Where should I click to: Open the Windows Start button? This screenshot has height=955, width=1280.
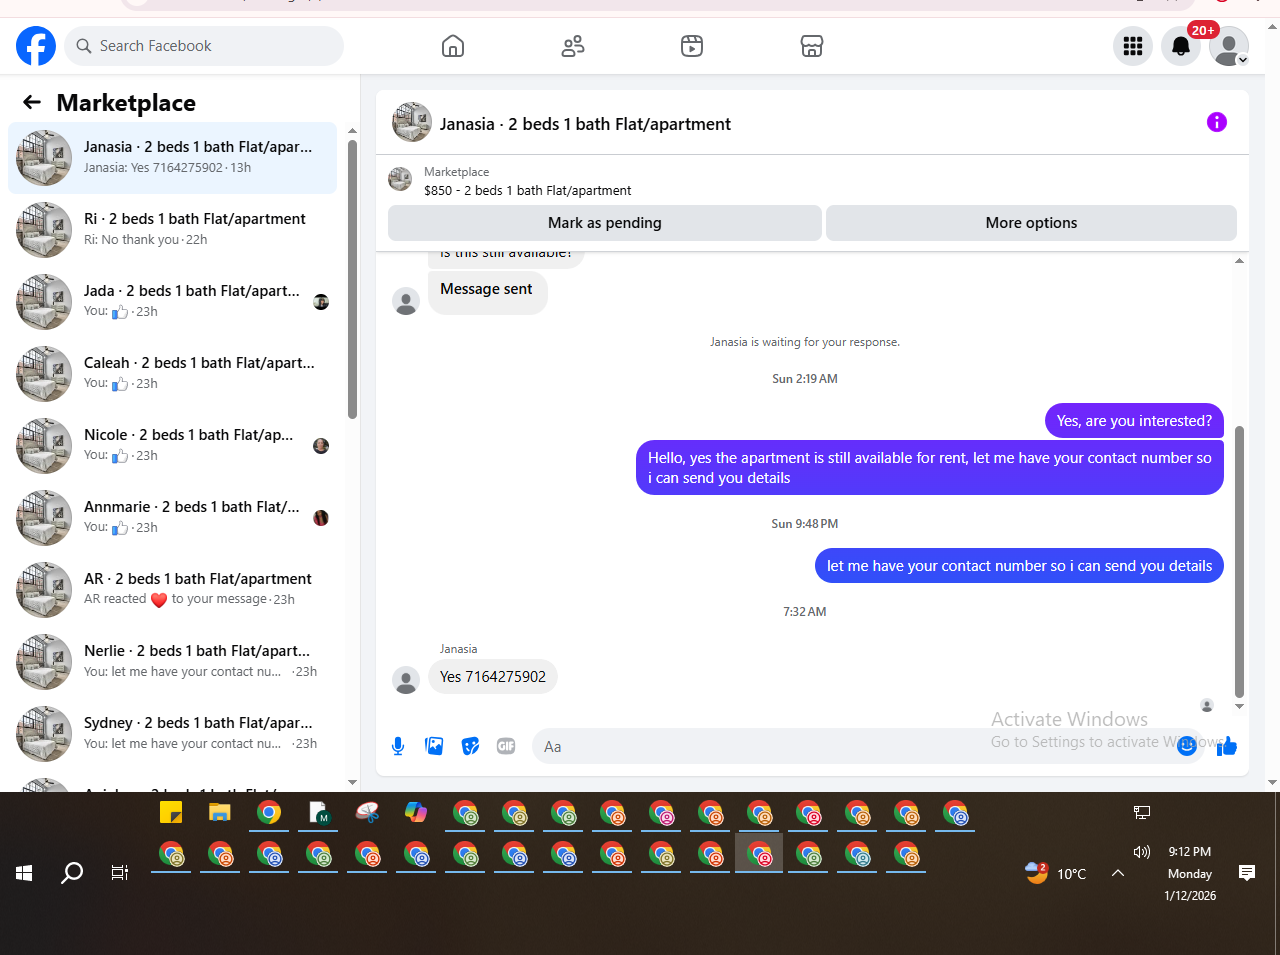(x=24, y=873)
